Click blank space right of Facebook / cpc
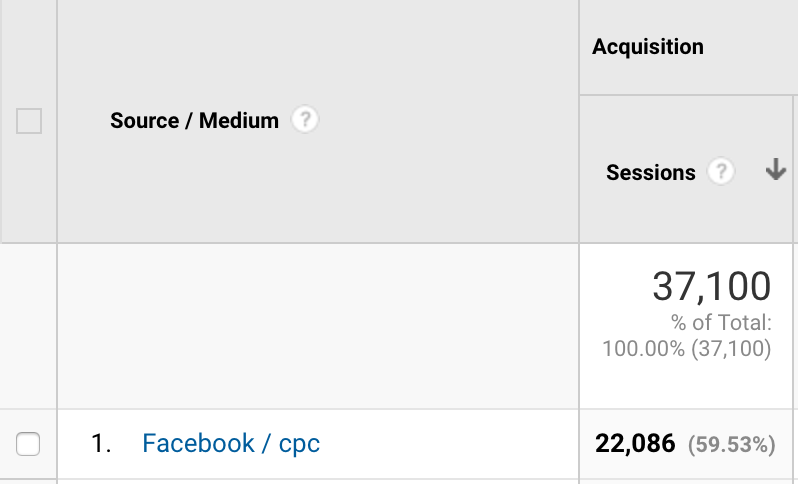Image resolution: width=798 pixels, height=484 pixels. click(x=448, y=444)
